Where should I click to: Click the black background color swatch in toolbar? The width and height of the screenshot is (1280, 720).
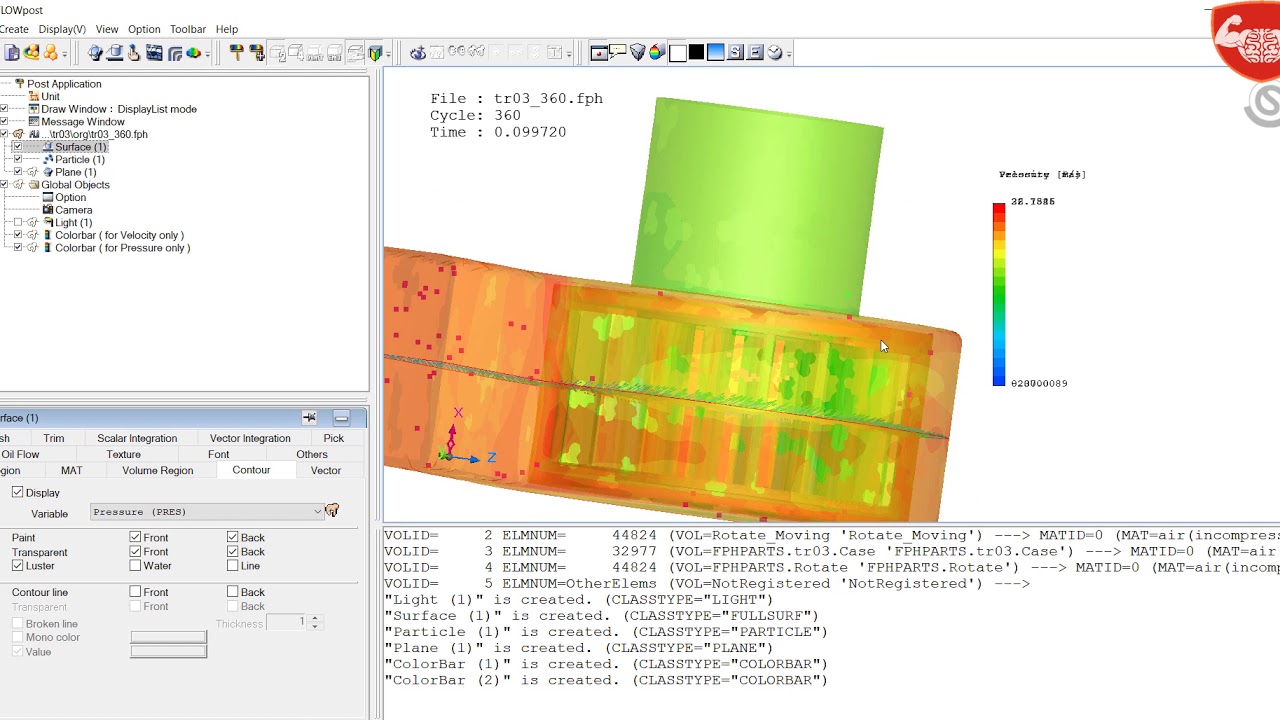pos(696,53)
